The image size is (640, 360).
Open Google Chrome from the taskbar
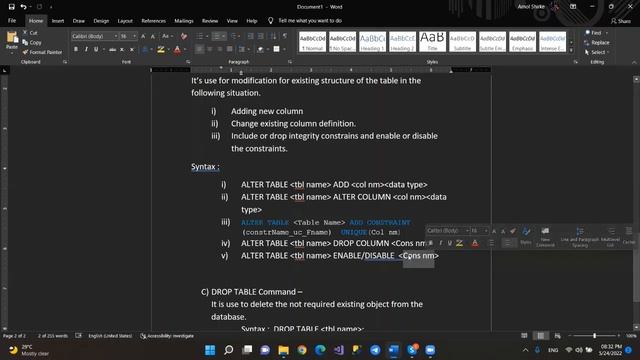coord(302,350)
